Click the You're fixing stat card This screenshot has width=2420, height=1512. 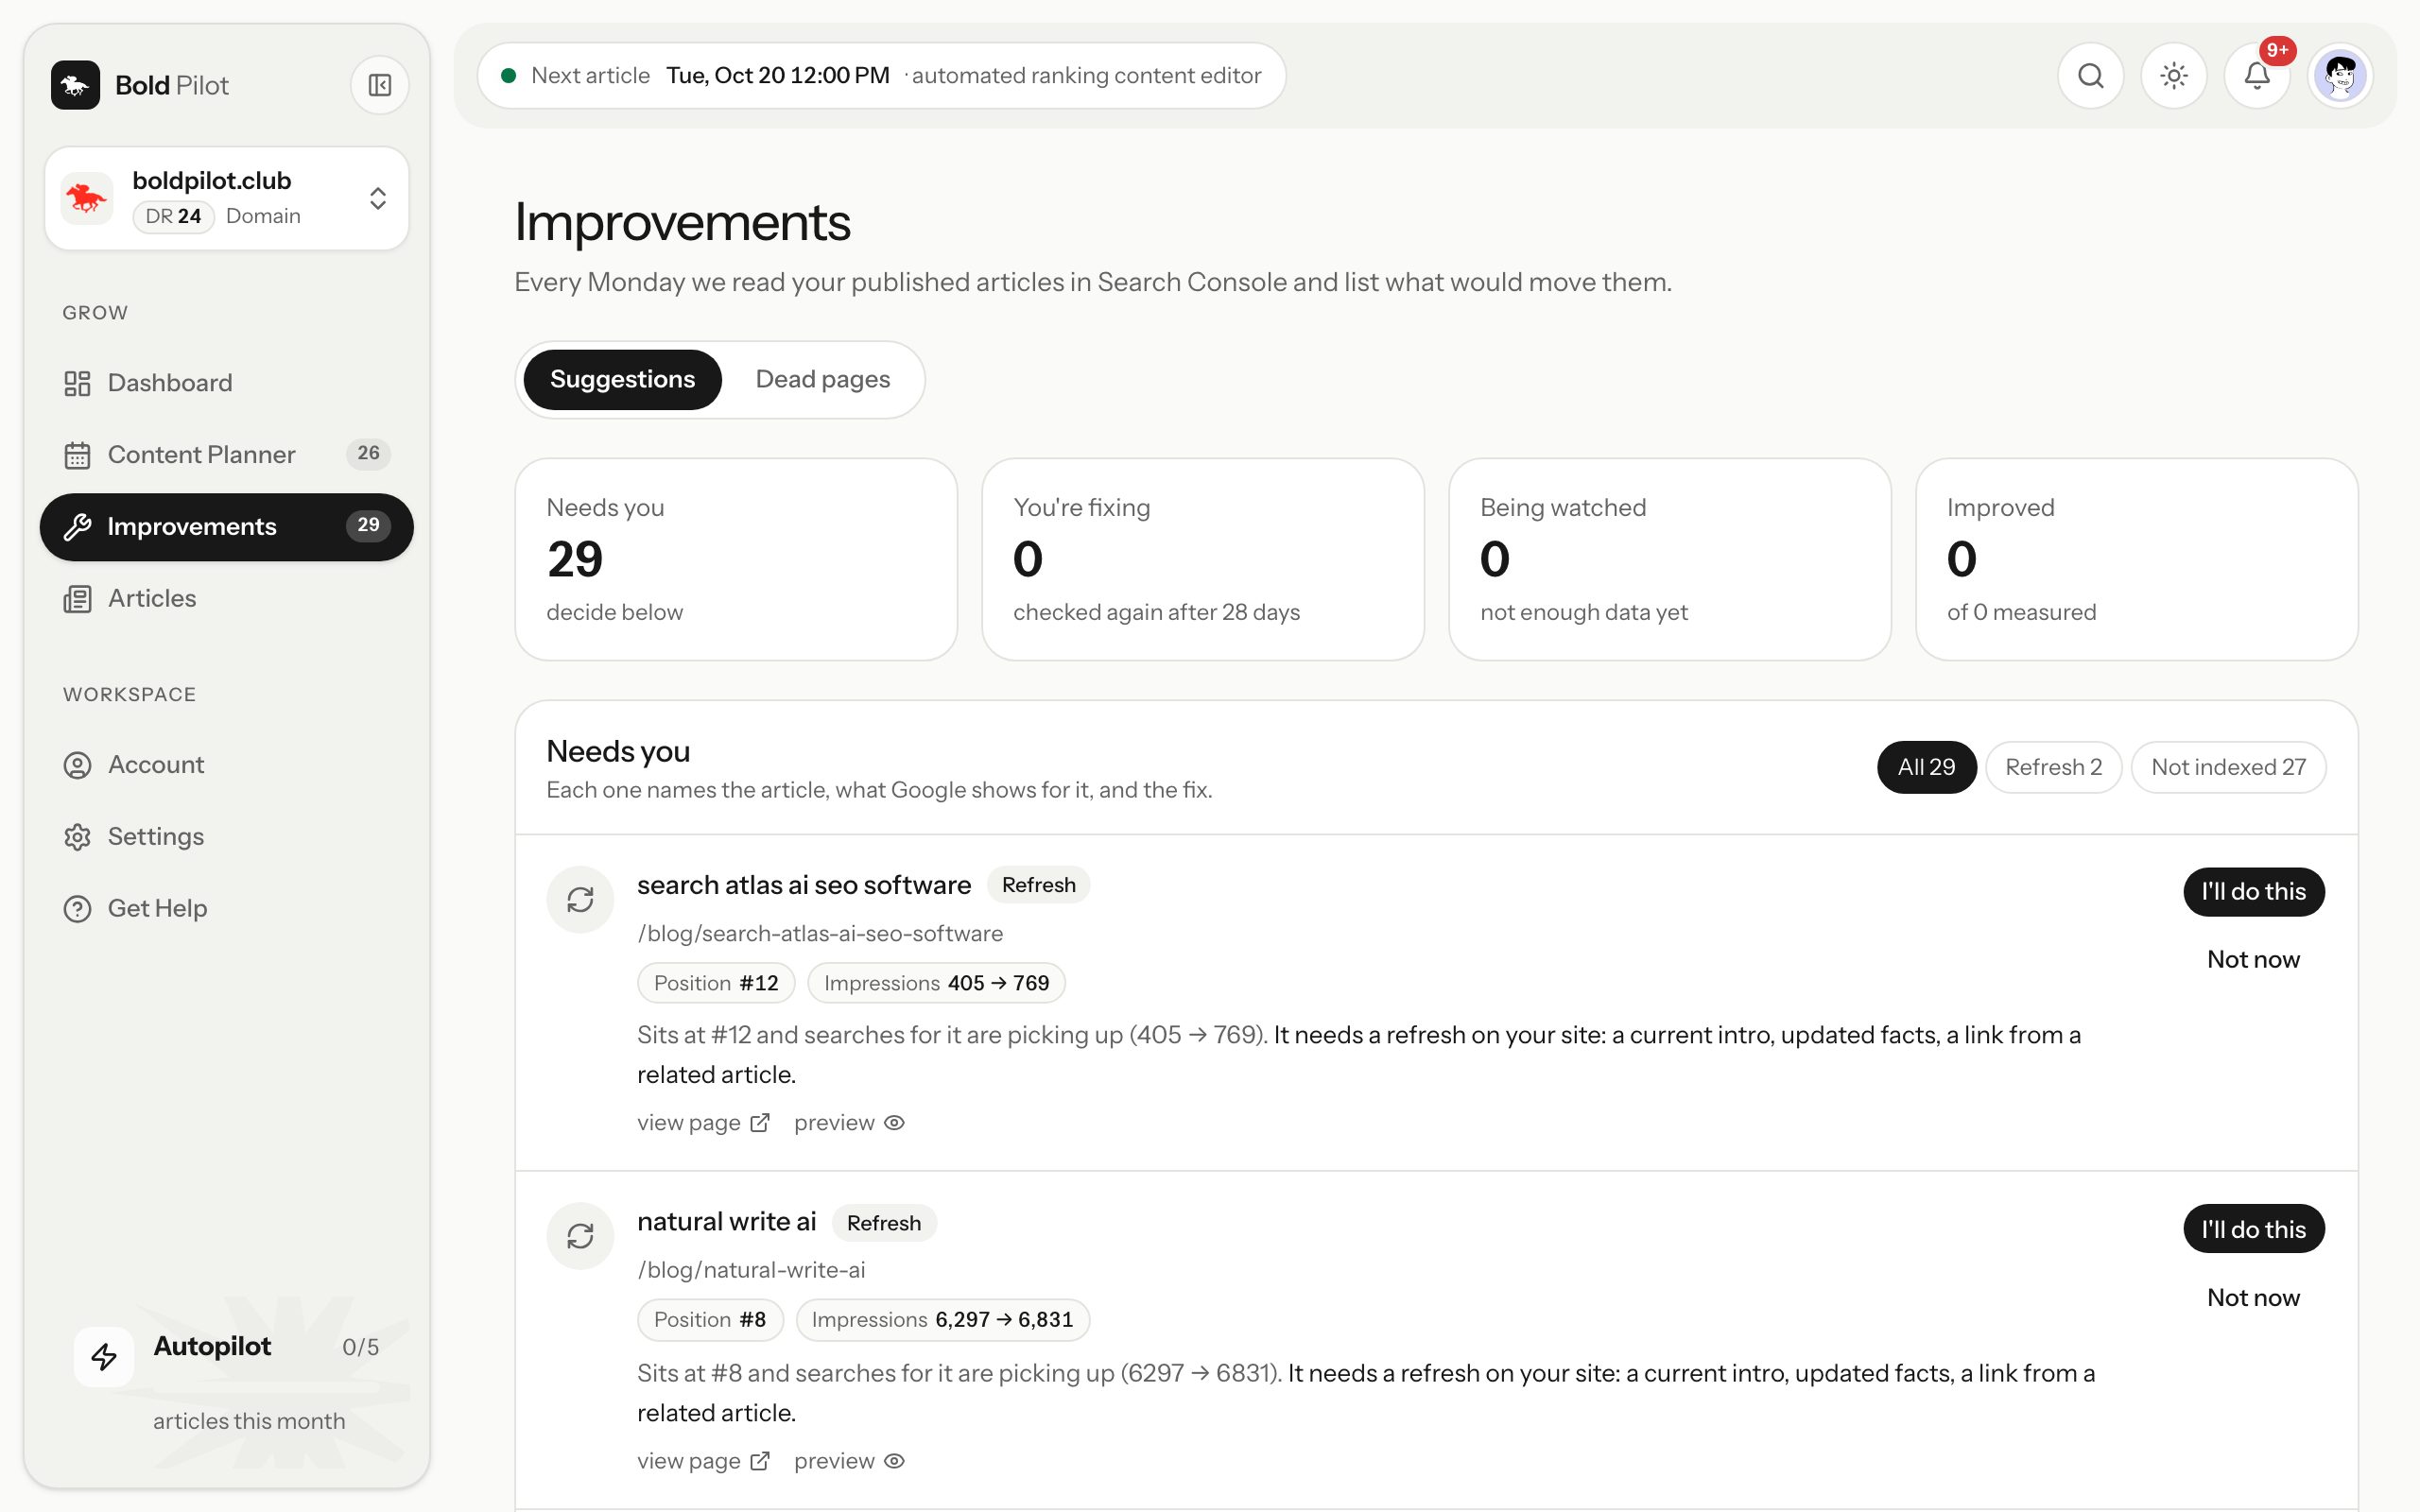click(x=1203, y=560)
